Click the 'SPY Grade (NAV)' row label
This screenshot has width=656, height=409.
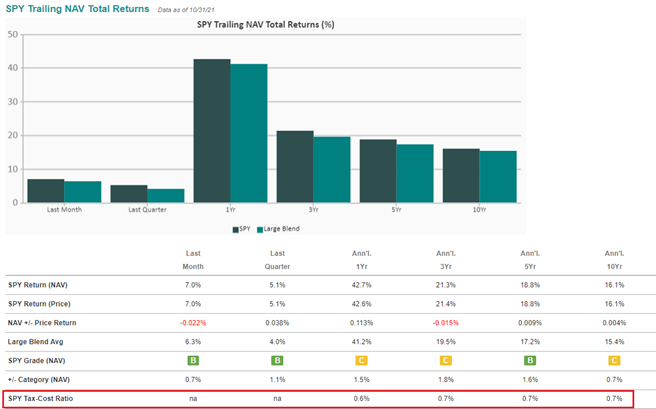coord(36,360)
